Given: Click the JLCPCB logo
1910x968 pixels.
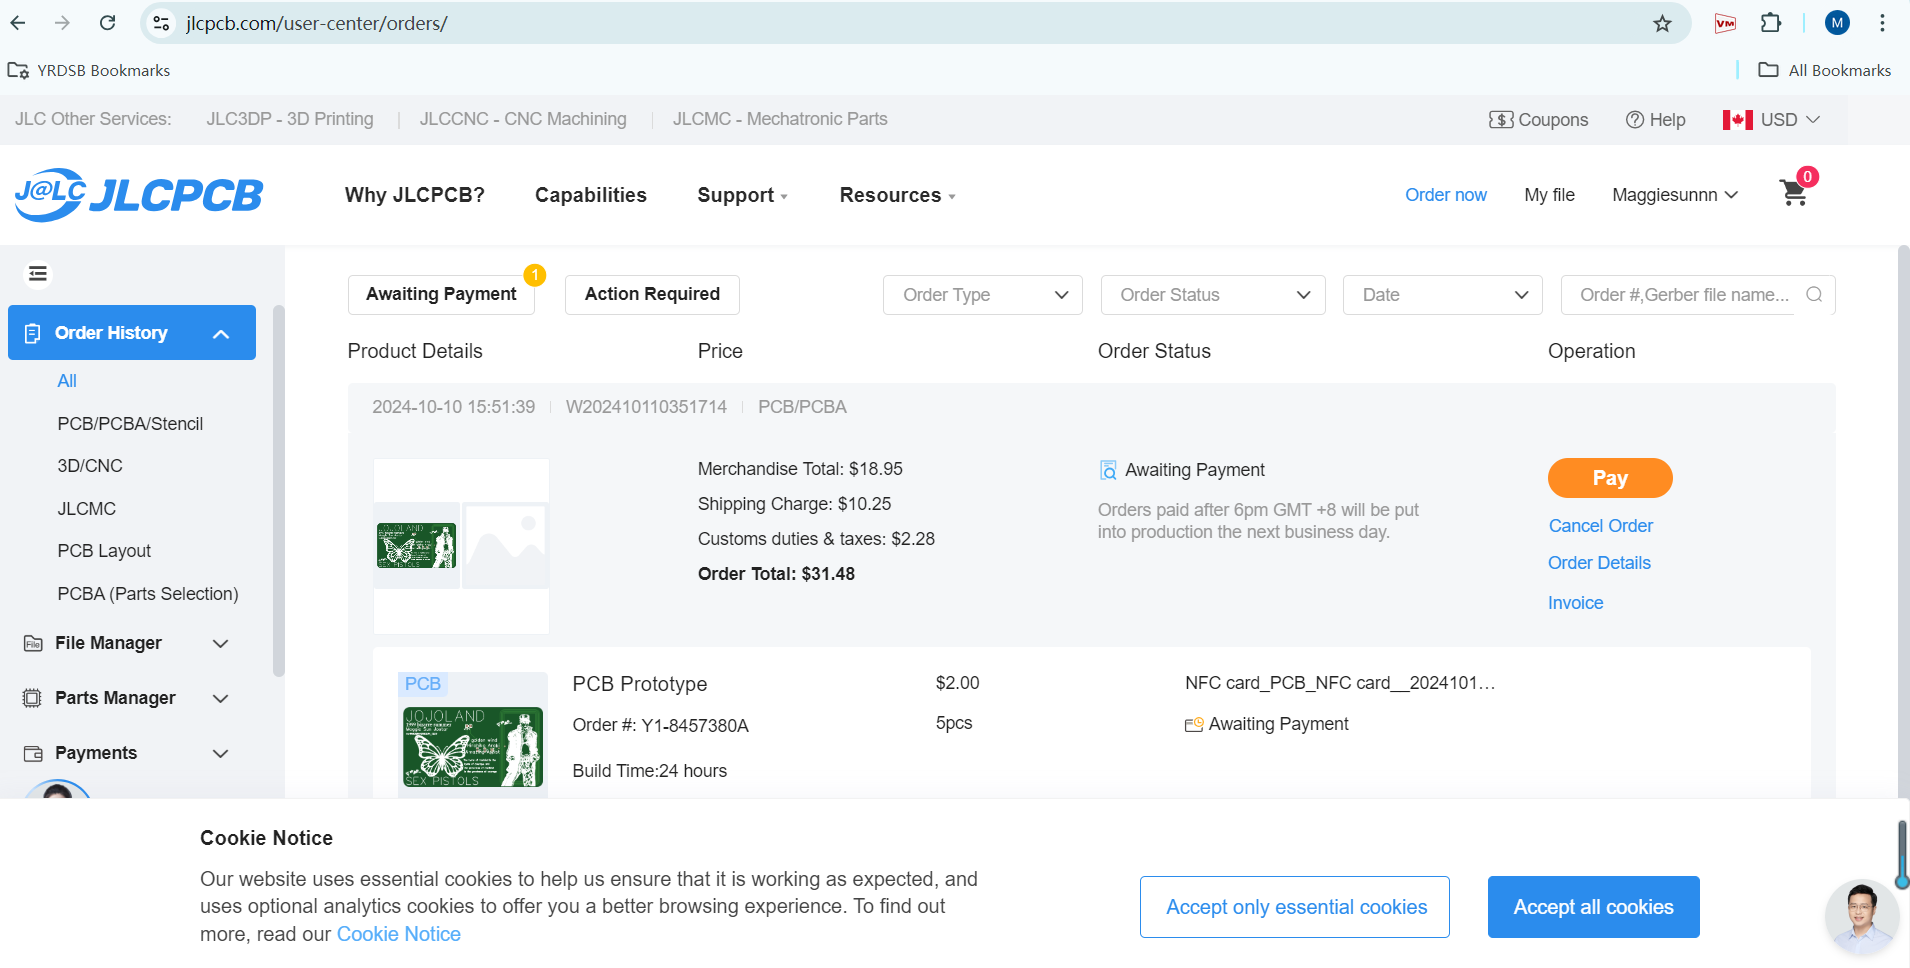Looking at the screenshot, I should [139, 195].
